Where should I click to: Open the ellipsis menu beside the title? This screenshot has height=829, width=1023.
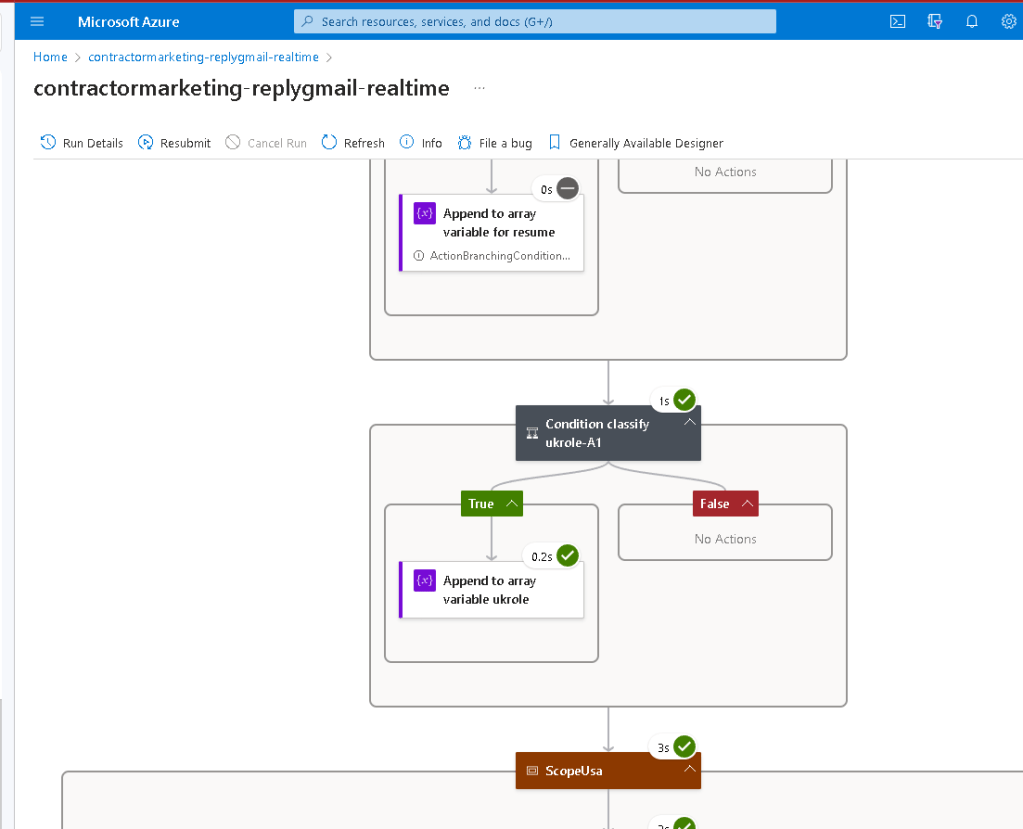[480, 88]
